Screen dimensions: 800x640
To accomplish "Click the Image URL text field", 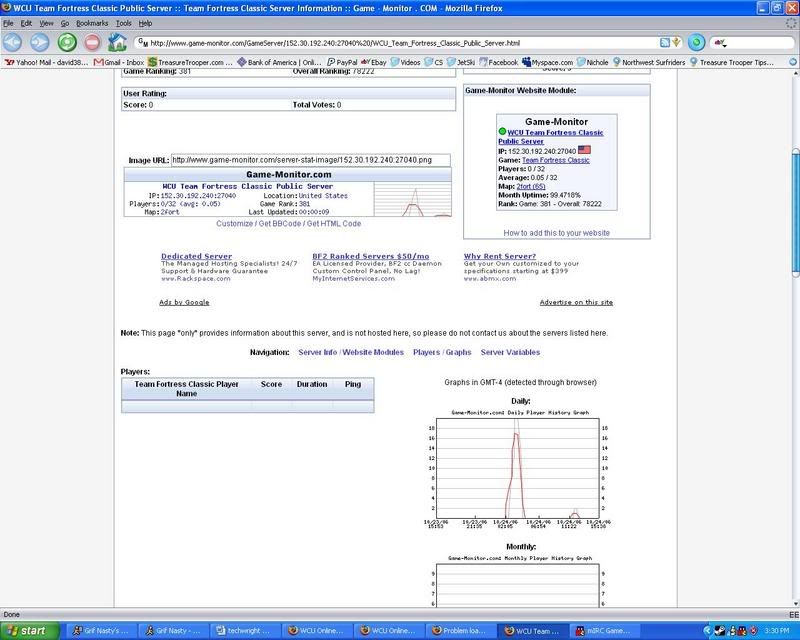I will pos(310,159).
